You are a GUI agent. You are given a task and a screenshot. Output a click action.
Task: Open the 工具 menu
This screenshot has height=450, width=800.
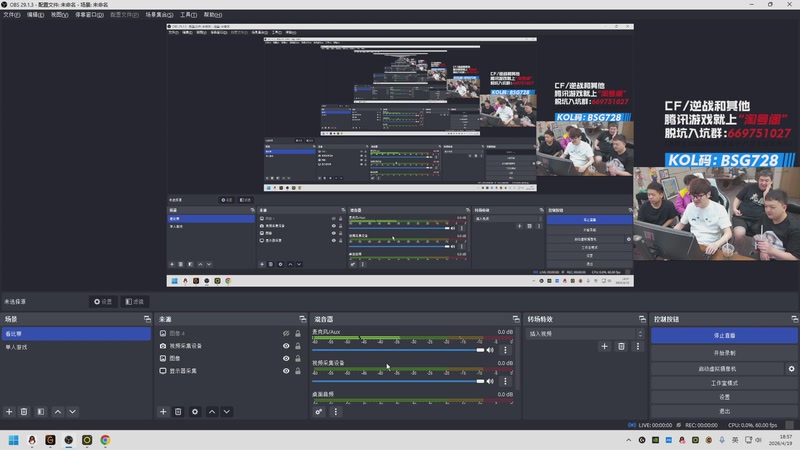pyautogui.click(x=188, y=15)
